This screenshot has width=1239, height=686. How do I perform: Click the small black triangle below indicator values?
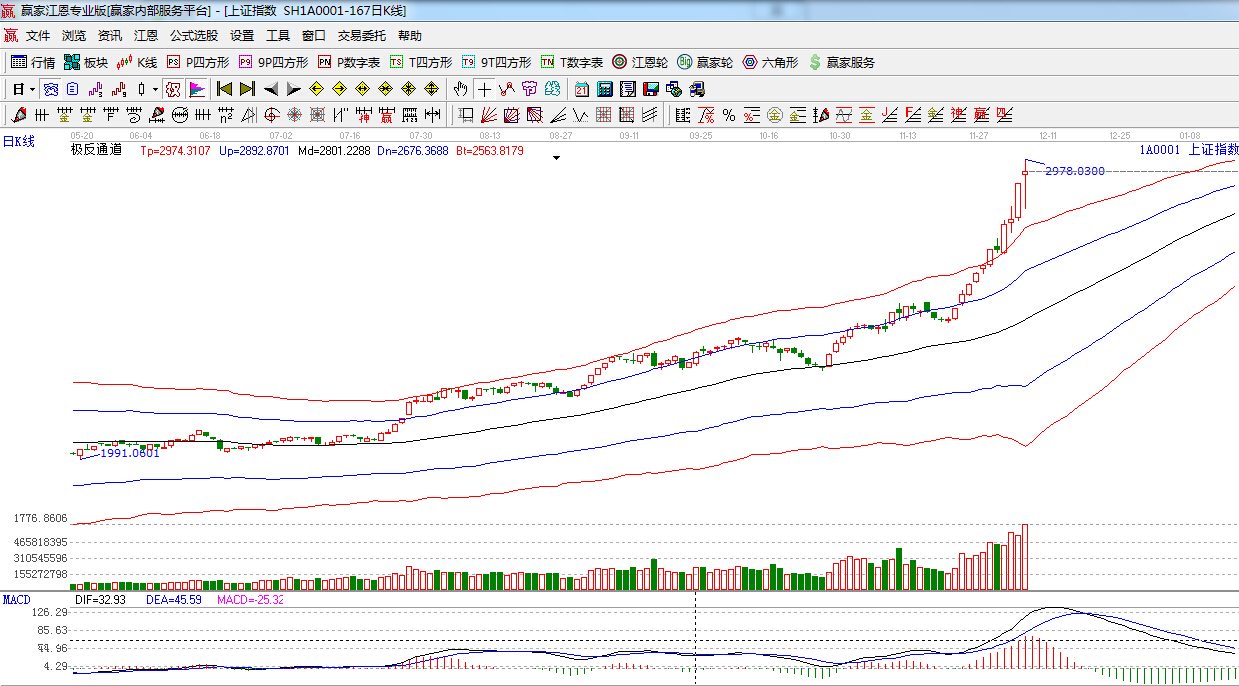point(557,158)
